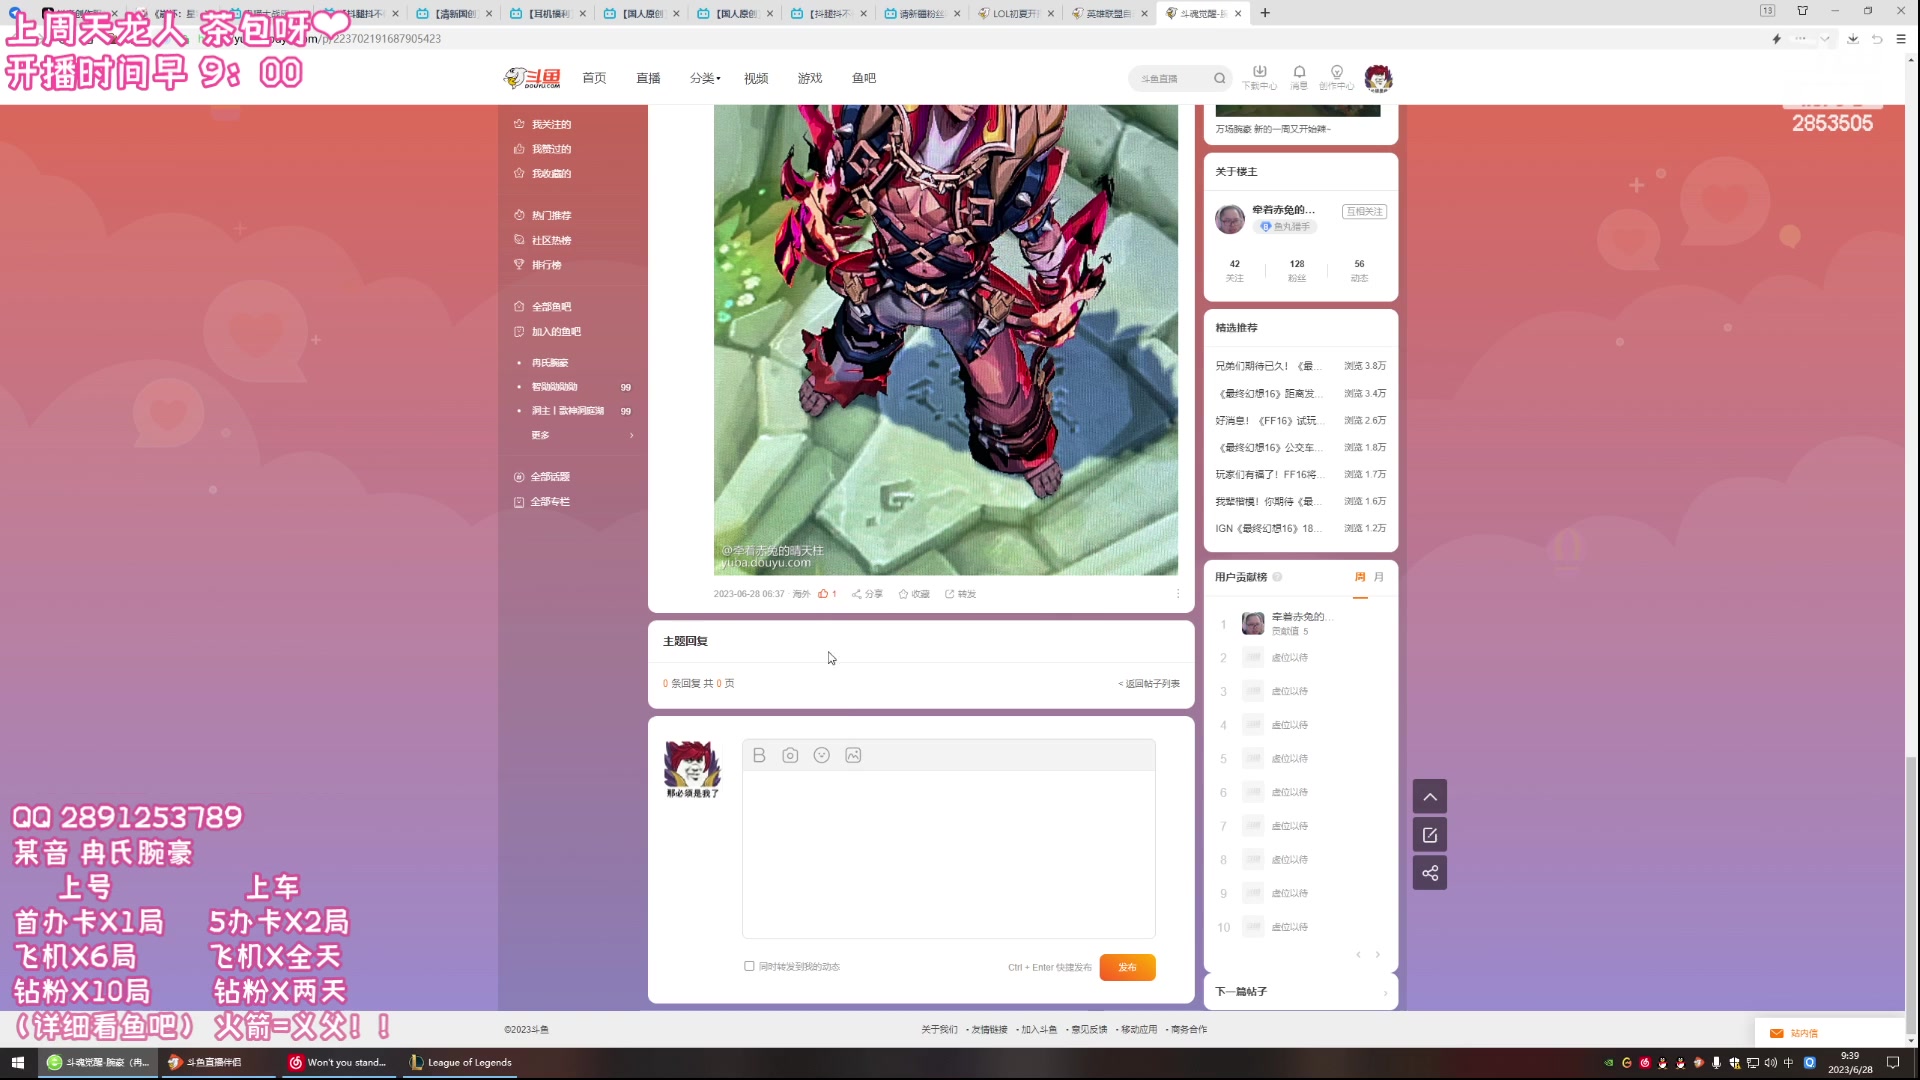Viewport: 1920px width, 1080px height.
Task: Open 斗鱼直播伴侣 in the taskbar
Action: (217, 1062)
